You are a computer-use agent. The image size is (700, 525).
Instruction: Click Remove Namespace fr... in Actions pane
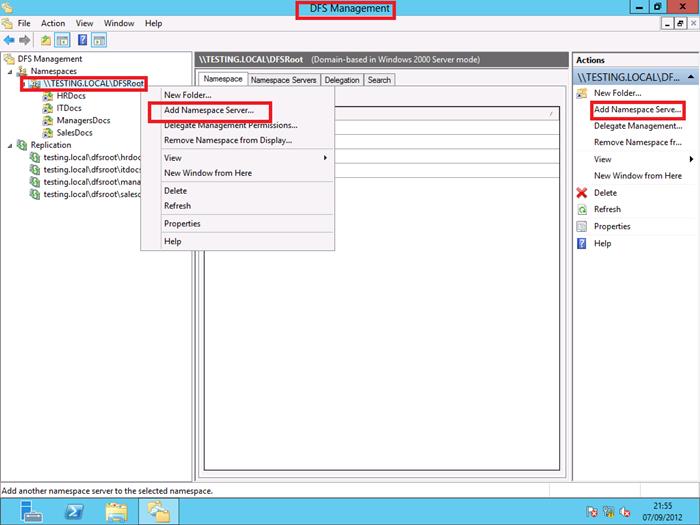[638, 142]
